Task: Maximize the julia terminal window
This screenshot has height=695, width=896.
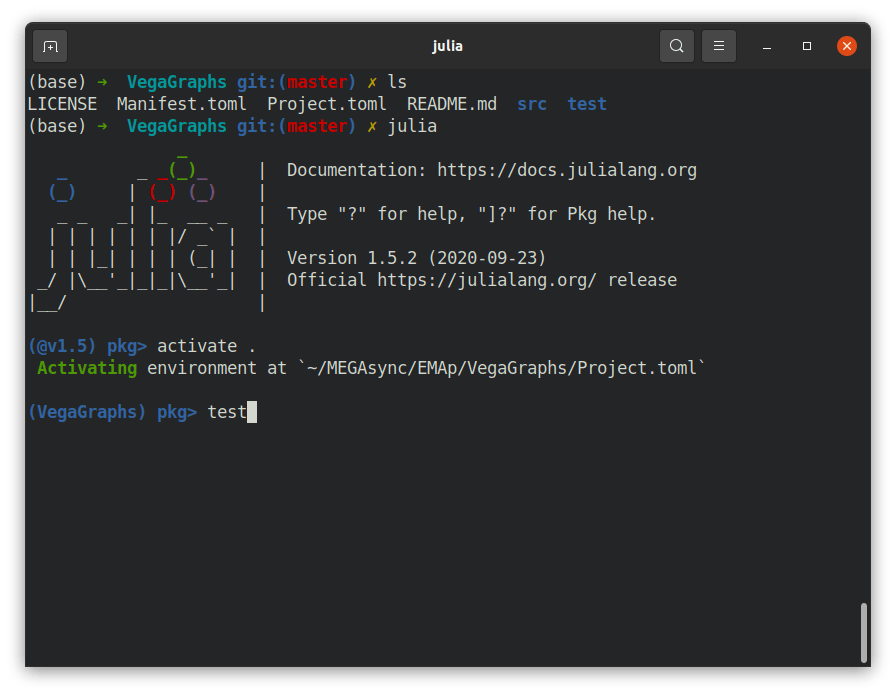Action: click(x=807, y=46)
